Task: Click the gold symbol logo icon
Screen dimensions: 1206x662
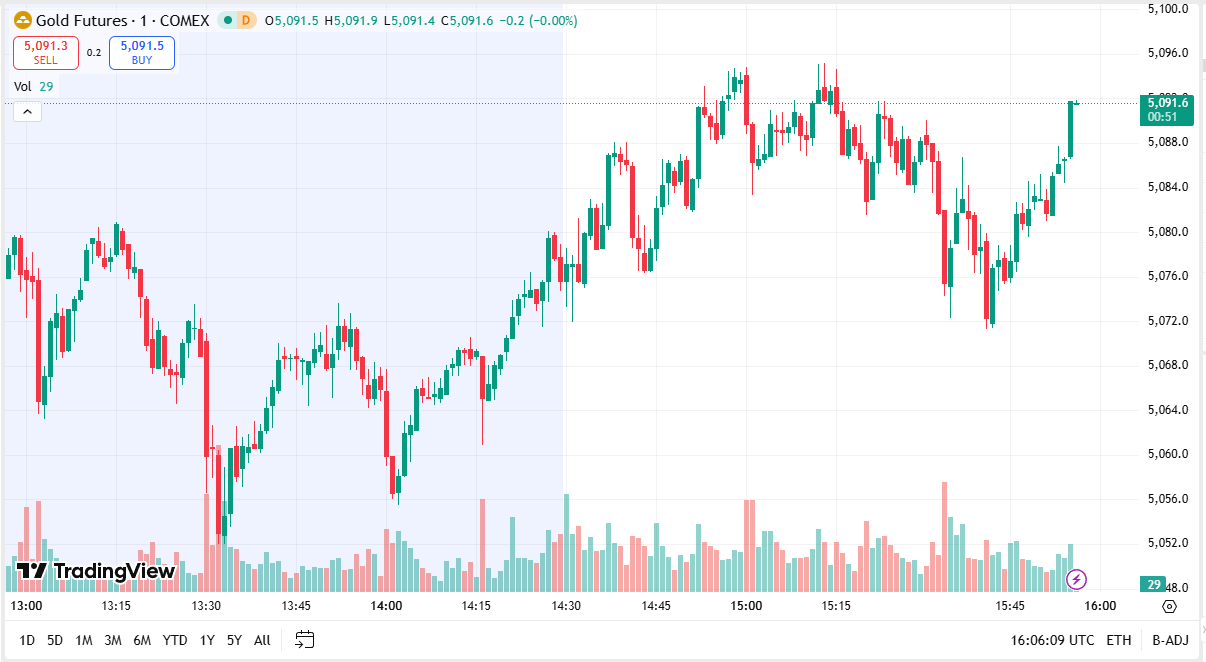Action: coord(22,20)
